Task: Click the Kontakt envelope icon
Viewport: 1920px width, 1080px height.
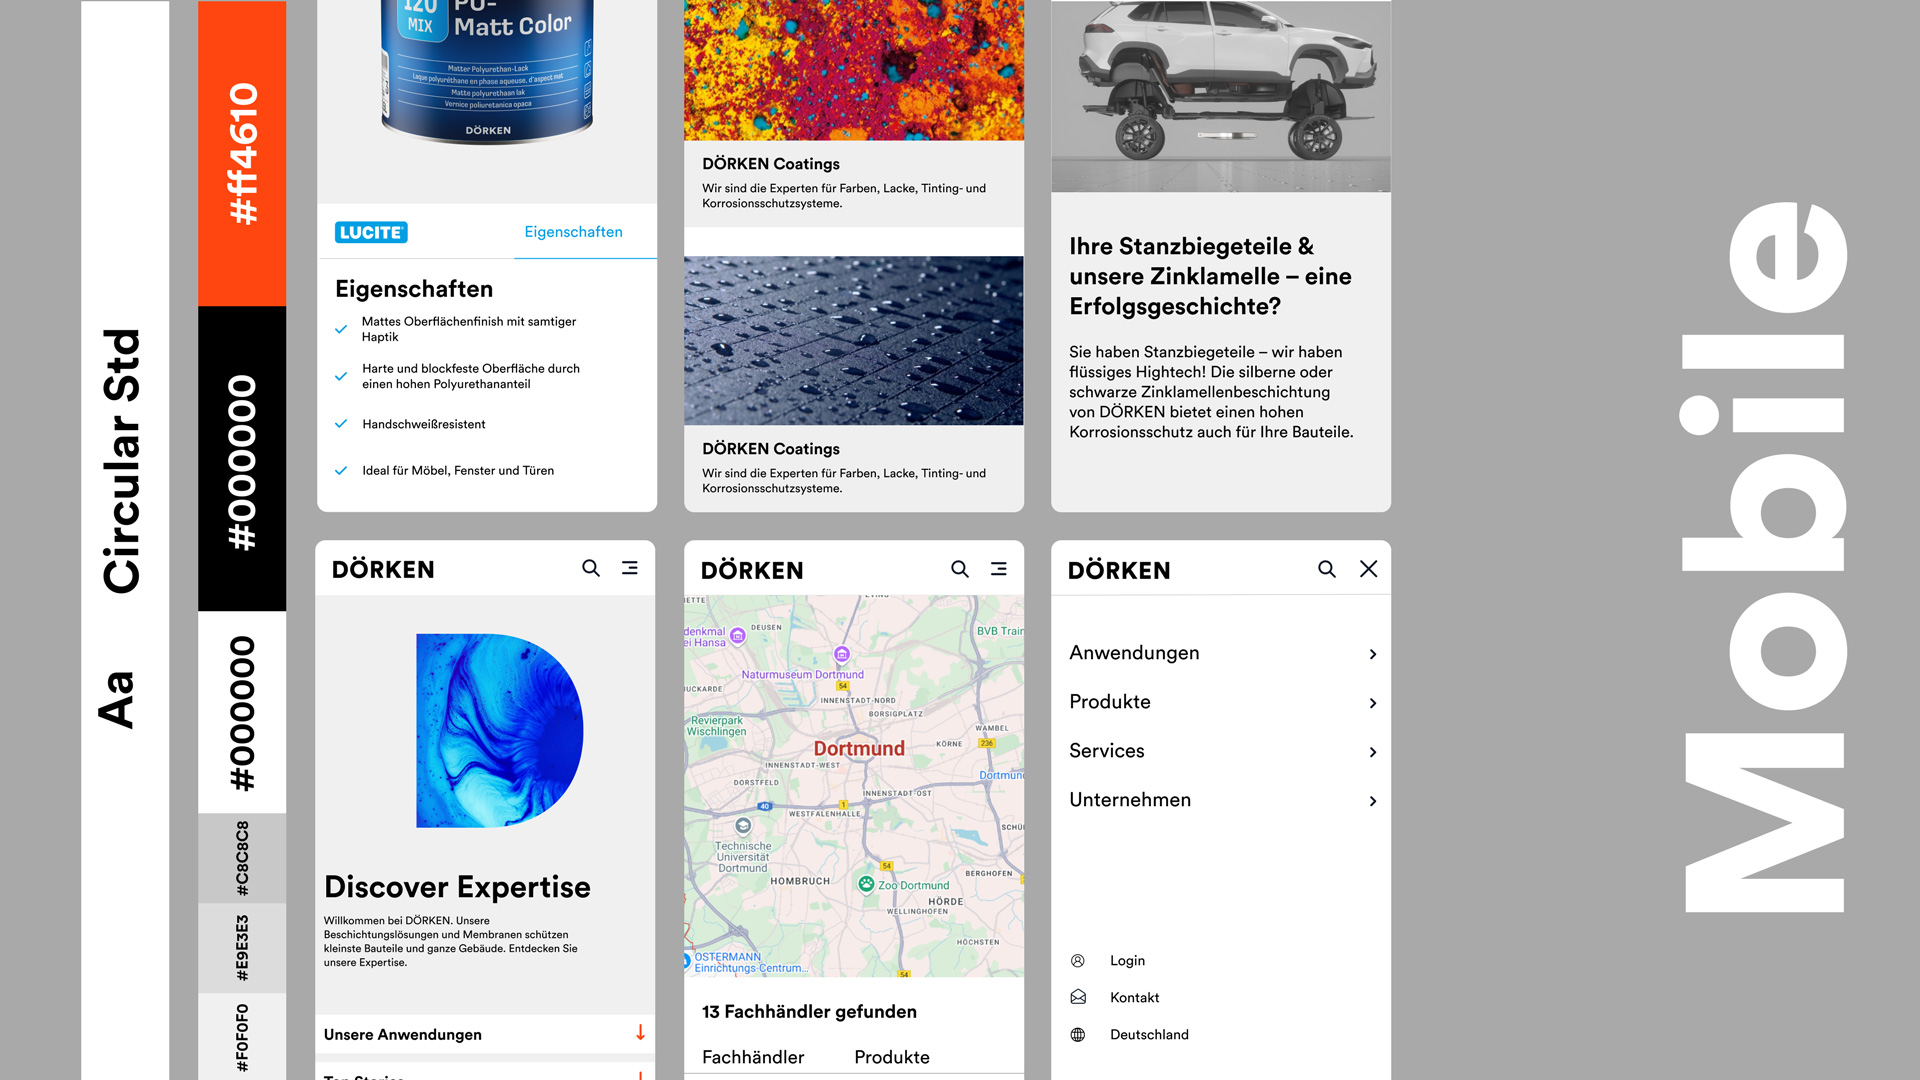Action: [1078, 998]
